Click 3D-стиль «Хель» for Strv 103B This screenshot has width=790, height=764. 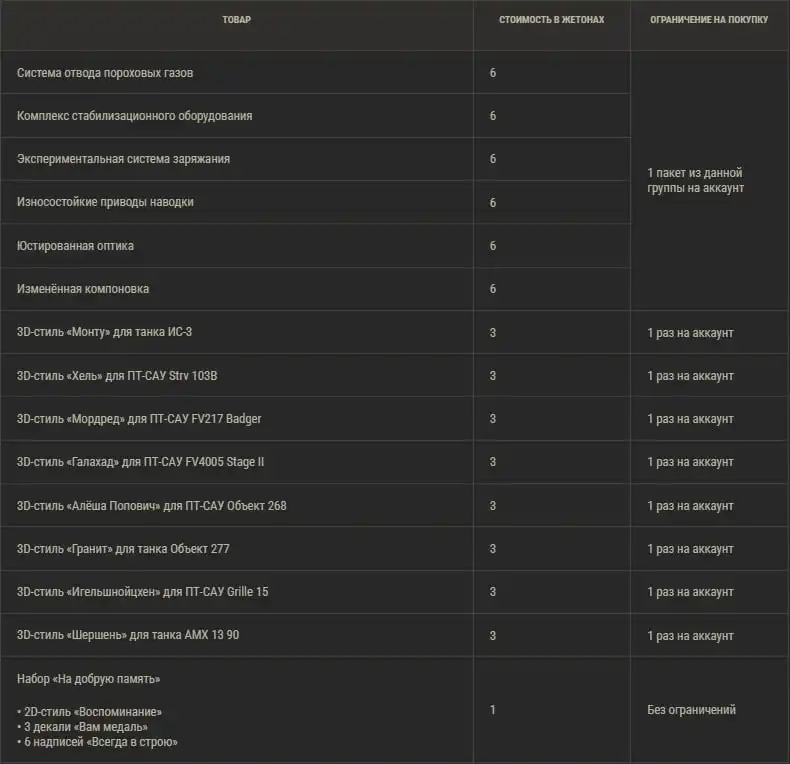(x=117, y=376)
